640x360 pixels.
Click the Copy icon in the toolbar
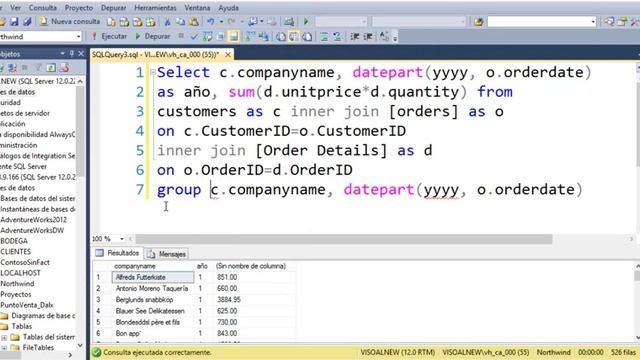180,21
